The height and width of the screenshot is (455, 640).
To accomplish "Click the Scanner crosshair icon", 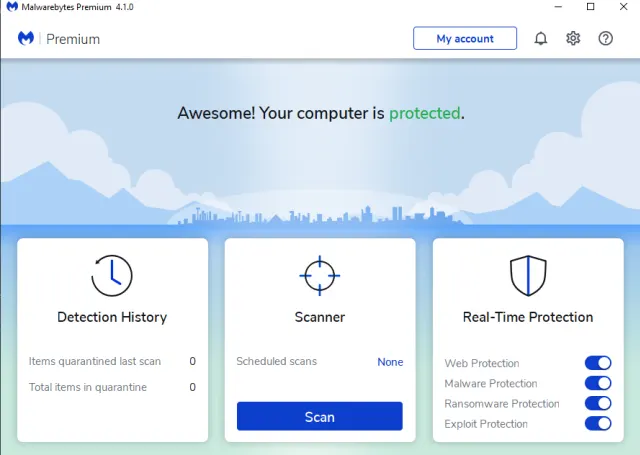I will coord(320,275).
